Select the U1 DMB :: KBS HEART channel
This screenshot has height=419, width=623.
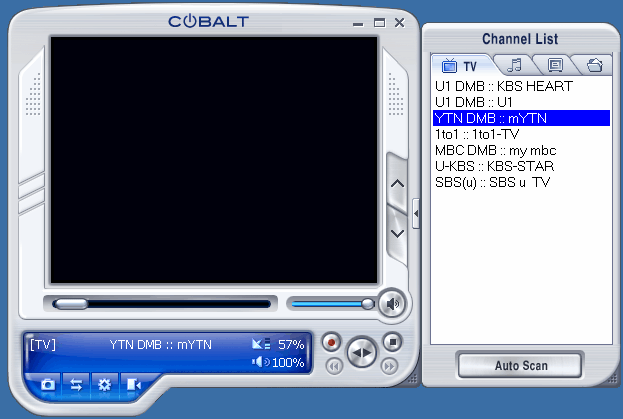pyautogui.click(x=521, y=86)
